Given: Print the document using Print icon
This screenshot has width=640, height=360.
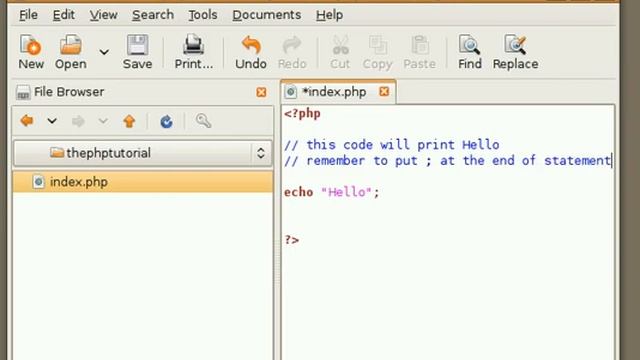Looking at the screenshot, I should tap(193, 52).
